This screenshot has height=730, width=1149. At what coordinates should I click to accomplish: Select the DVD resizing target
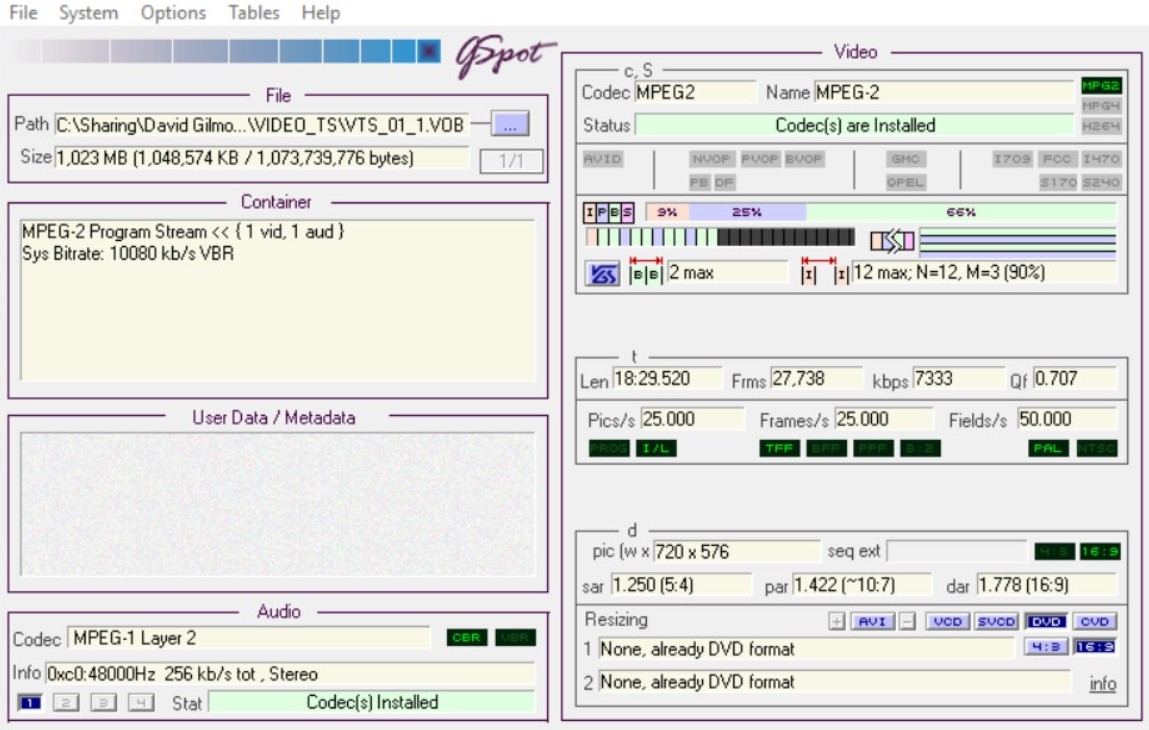click(x=1046, y=622)
